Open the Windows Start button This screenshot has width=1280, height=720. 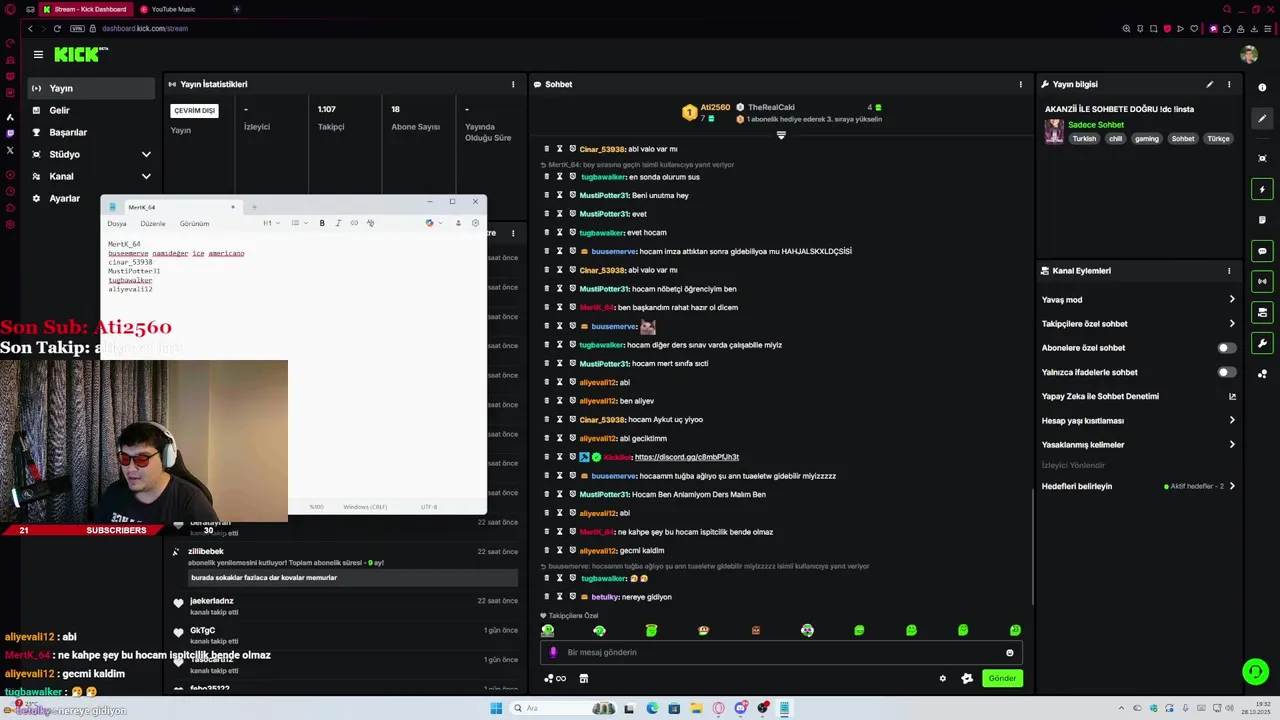tap(496, 708)
